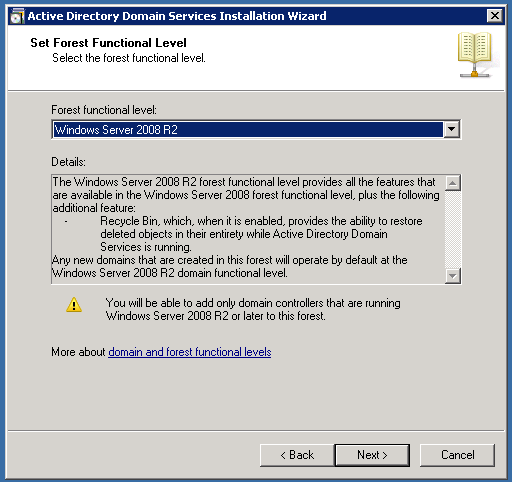Select the Windows Server 2008 R2 combo box
The image size is (512, 482).
point(256,129)
